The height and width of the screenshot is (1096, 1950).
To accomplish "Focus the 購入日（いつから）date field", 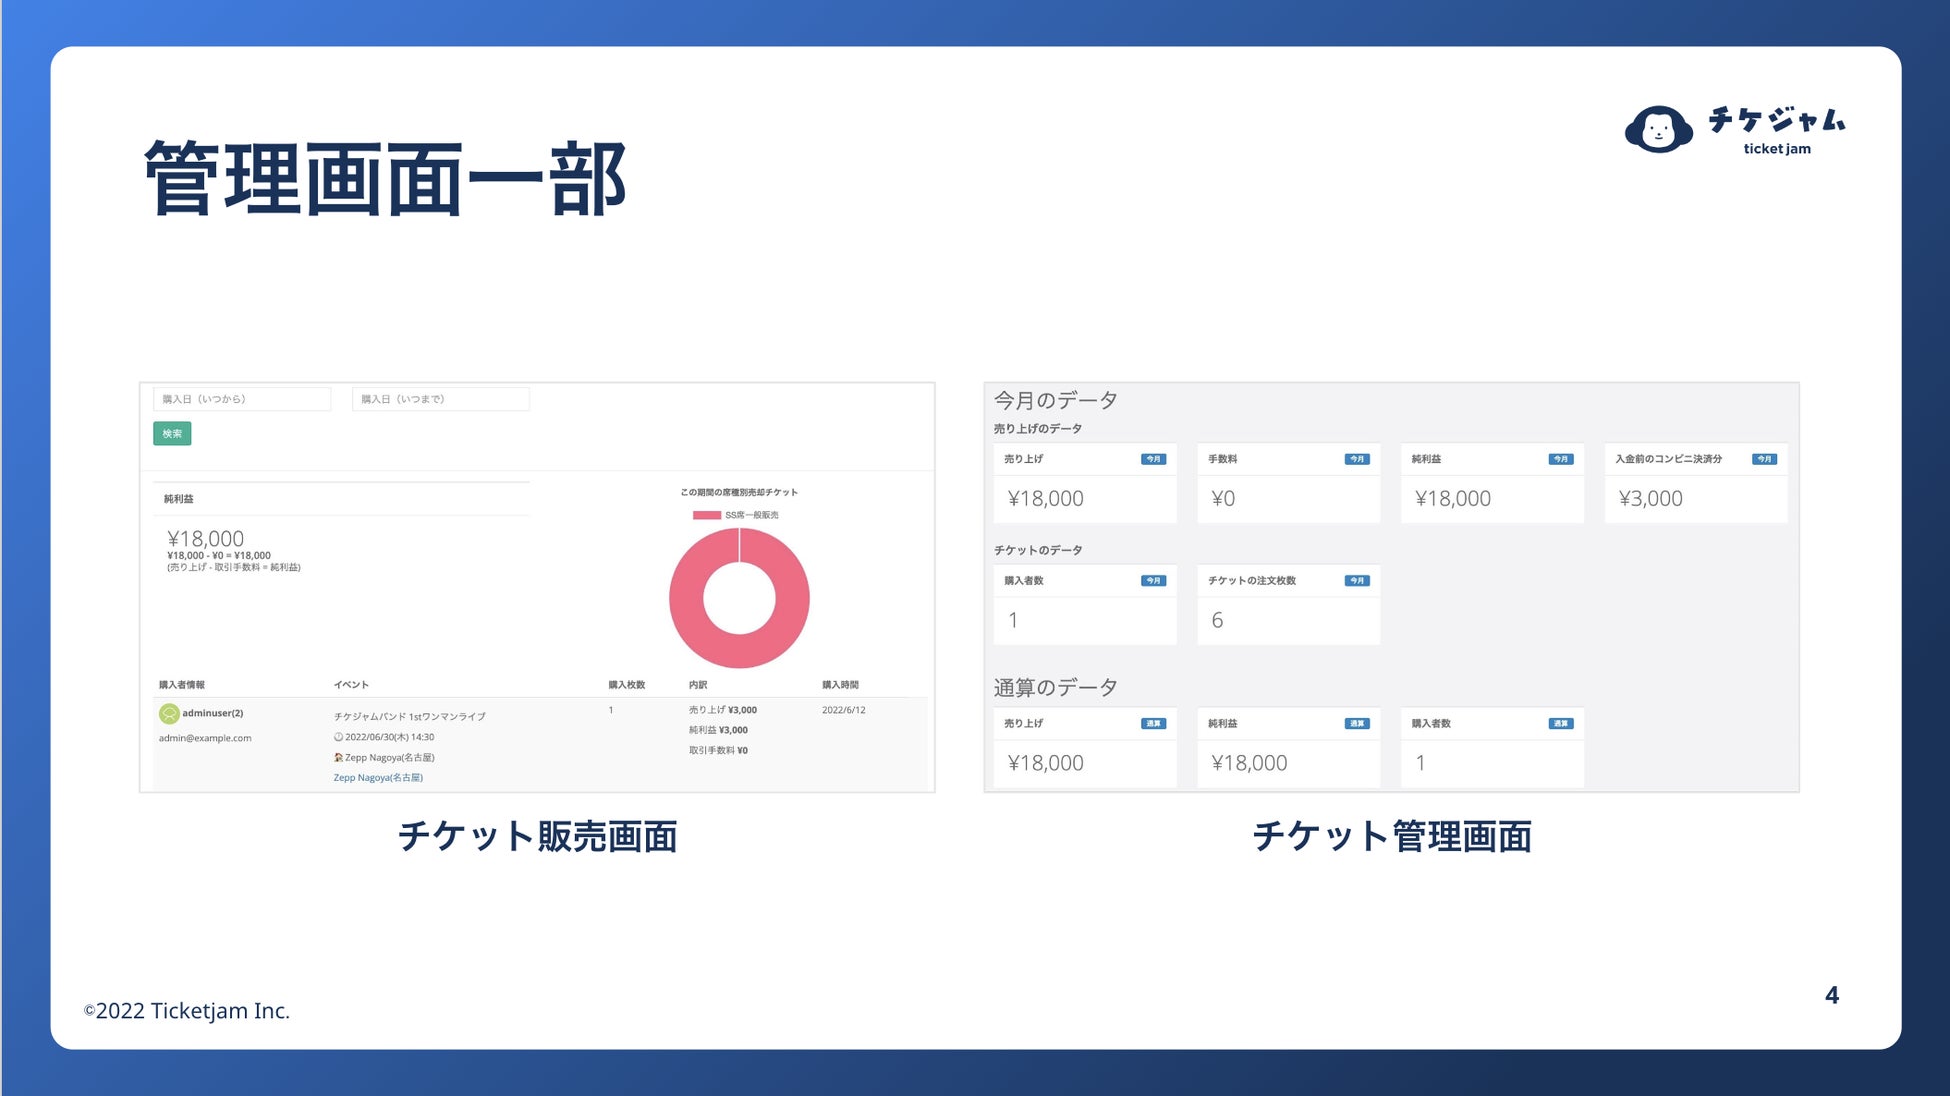I will pyautogui.click(x=241, y=399).
